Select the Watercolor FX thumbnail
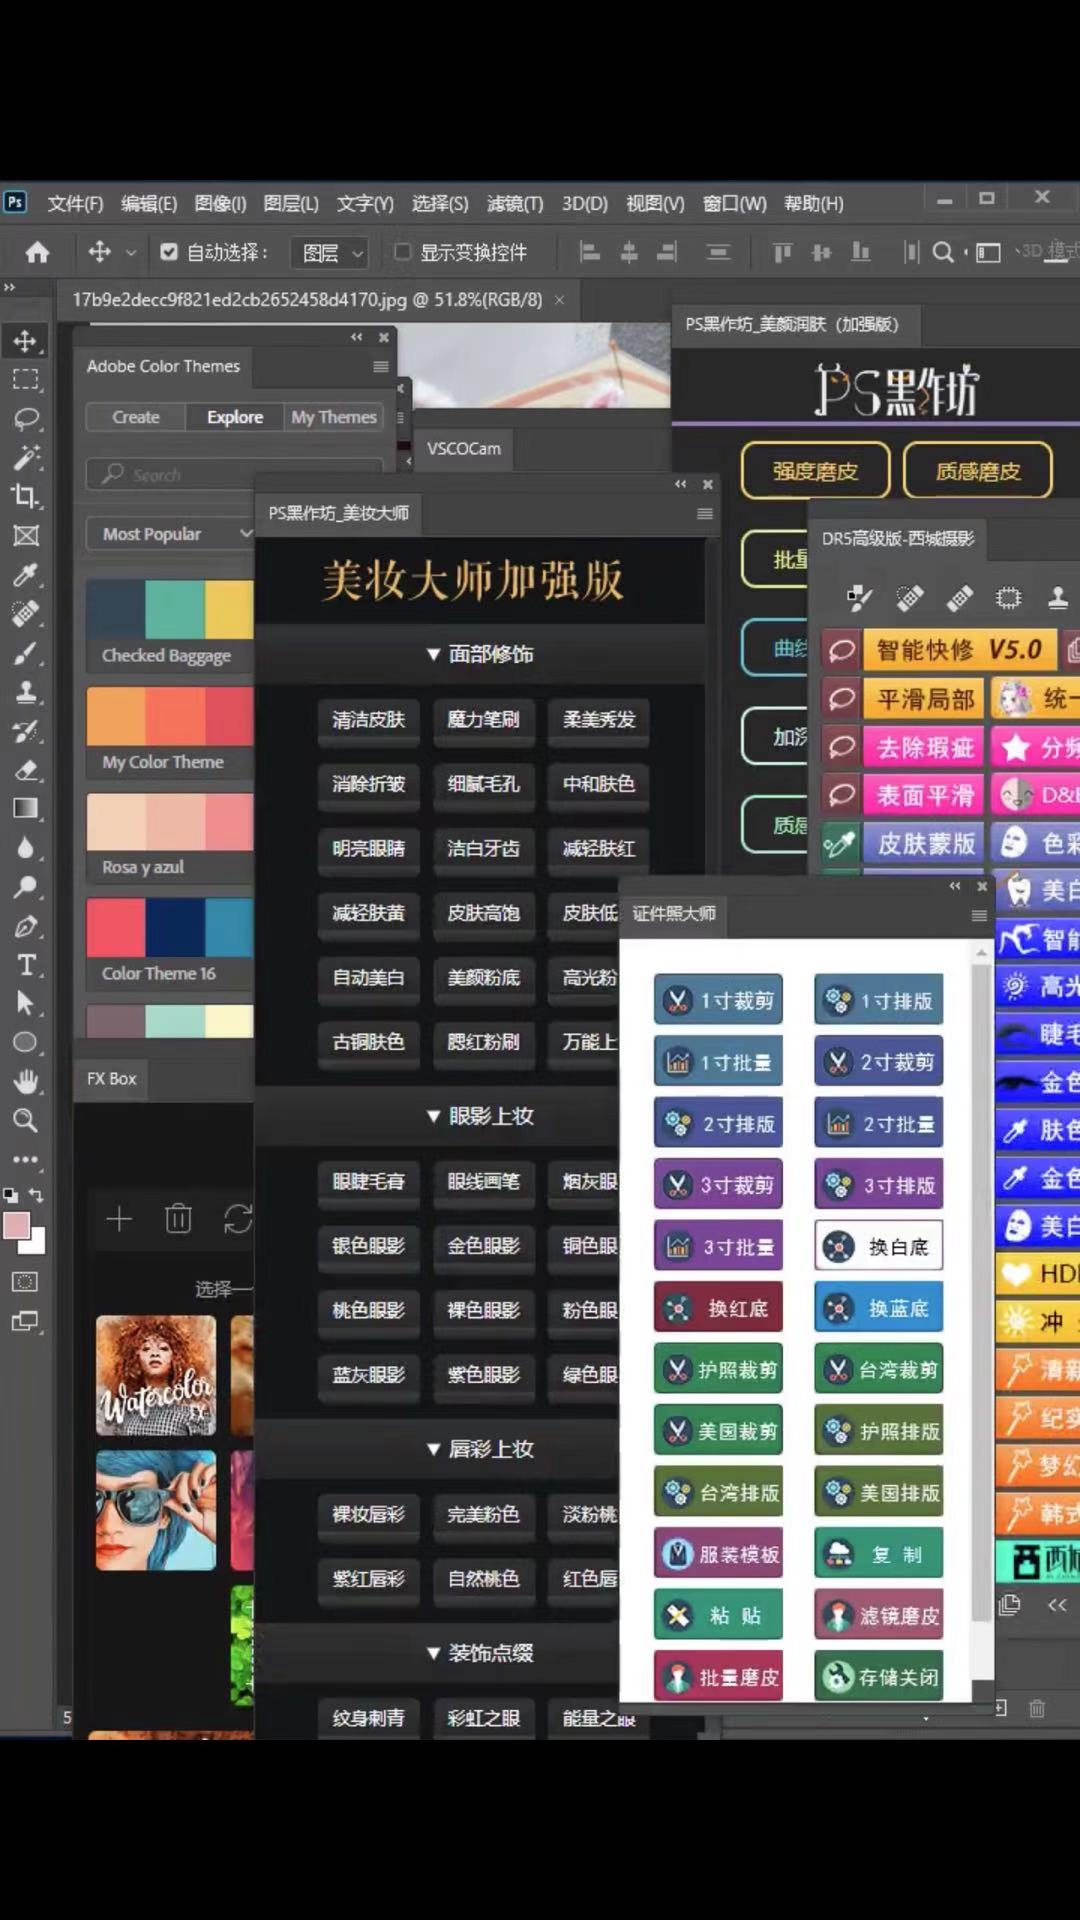Viewport: 1080px width, 1920px height. click(x=156, y=1376)
